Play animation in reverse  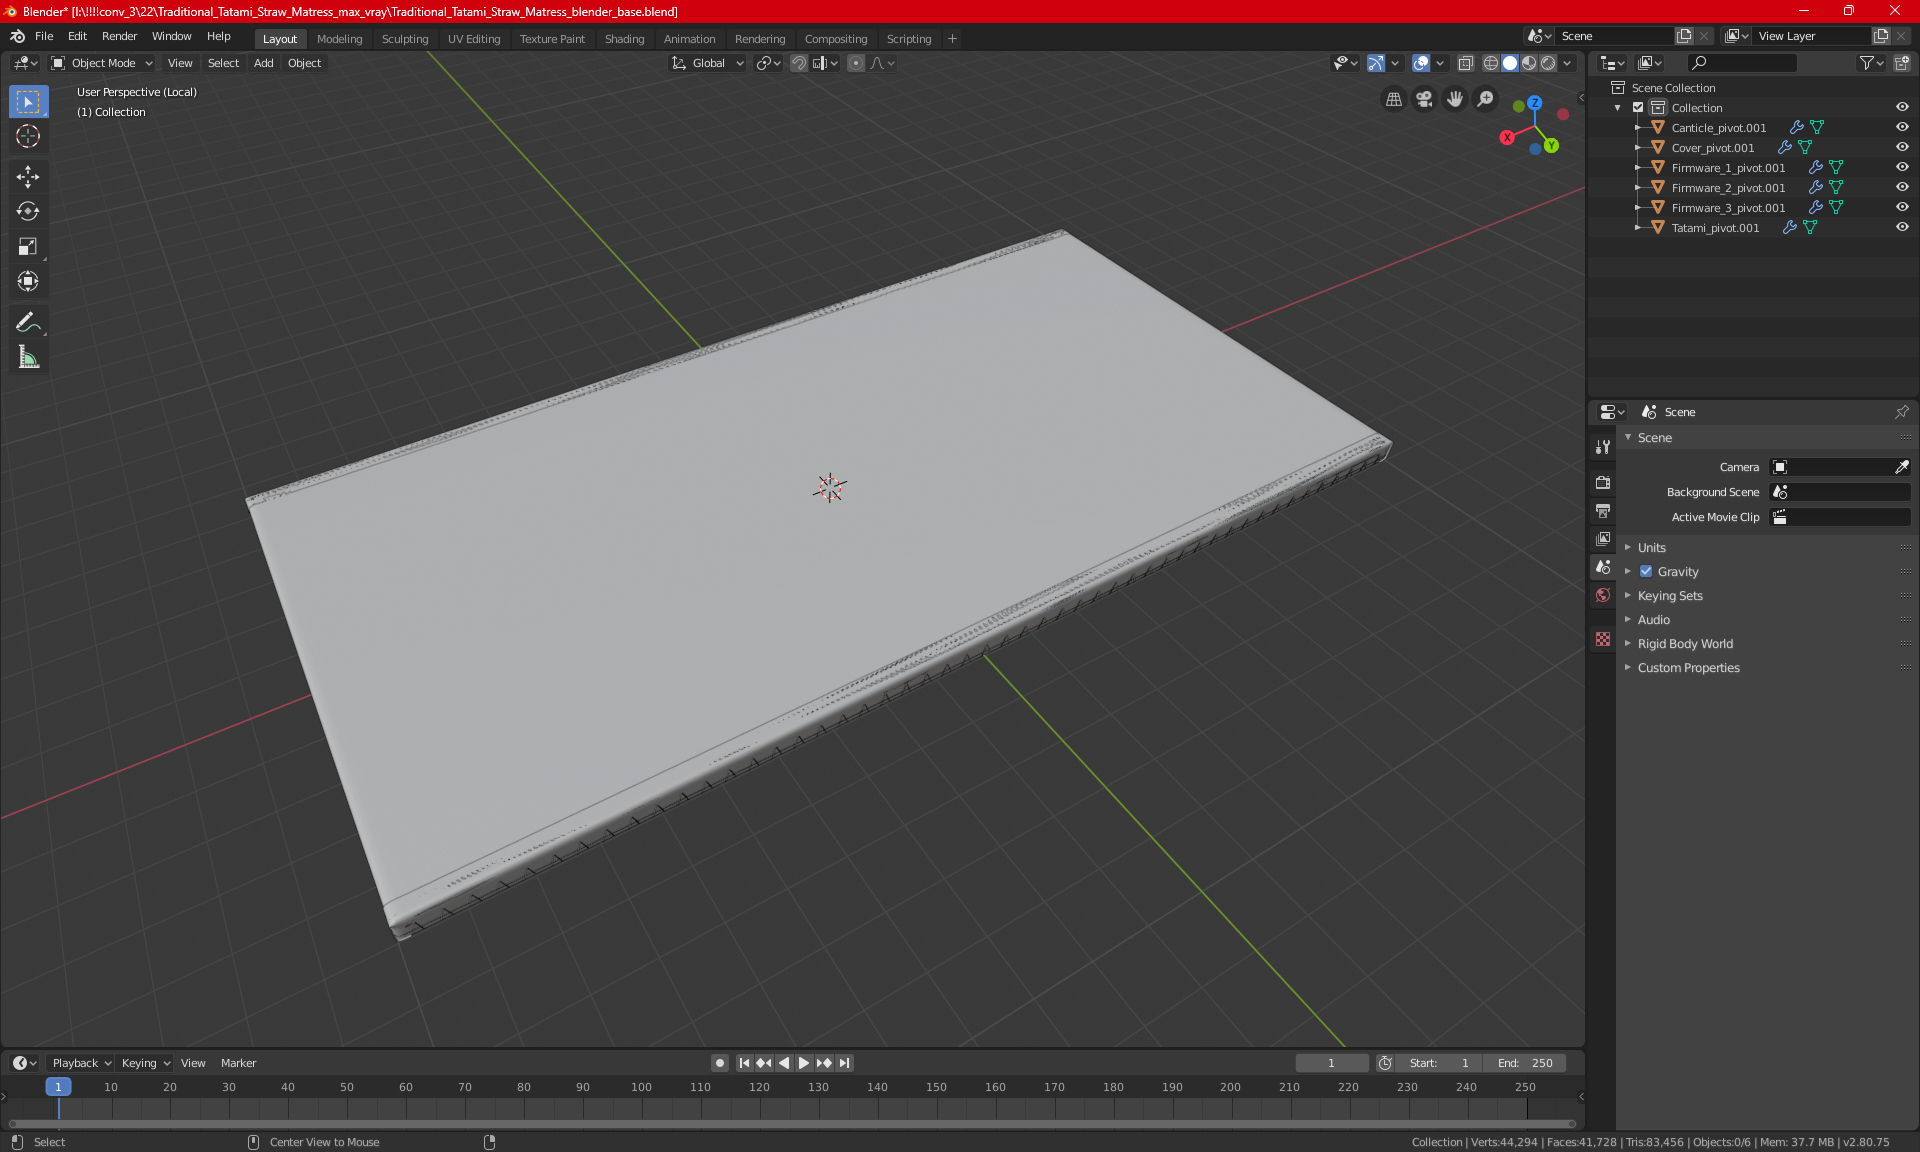784,1063
